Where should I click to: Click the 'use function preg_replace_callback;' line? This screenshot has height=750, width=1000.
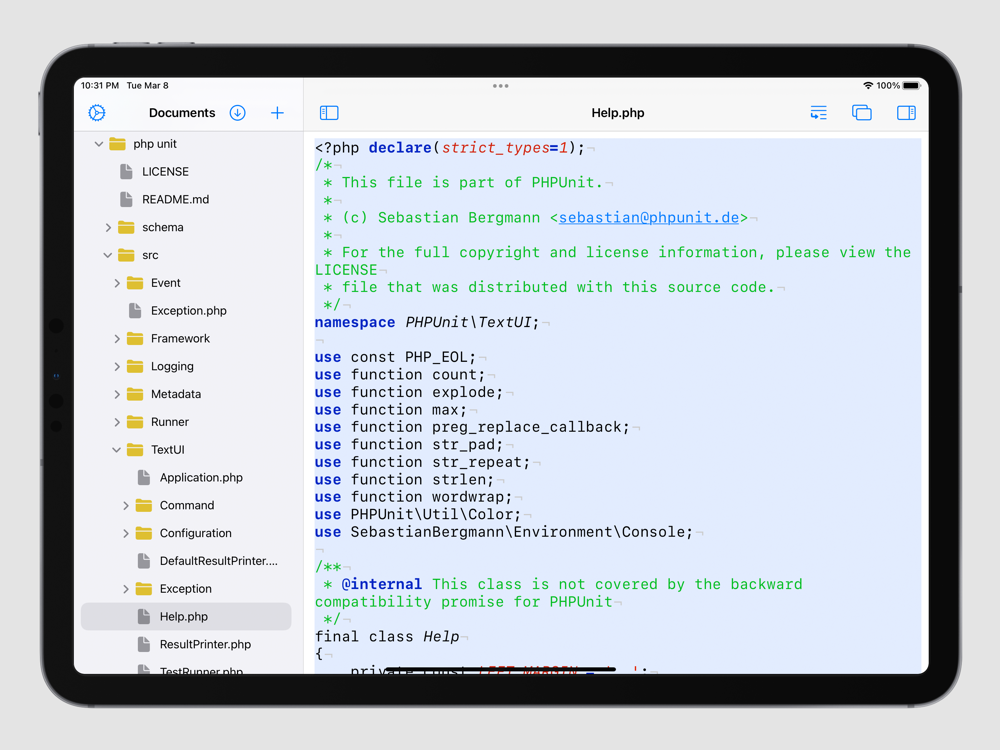point(472,427)
